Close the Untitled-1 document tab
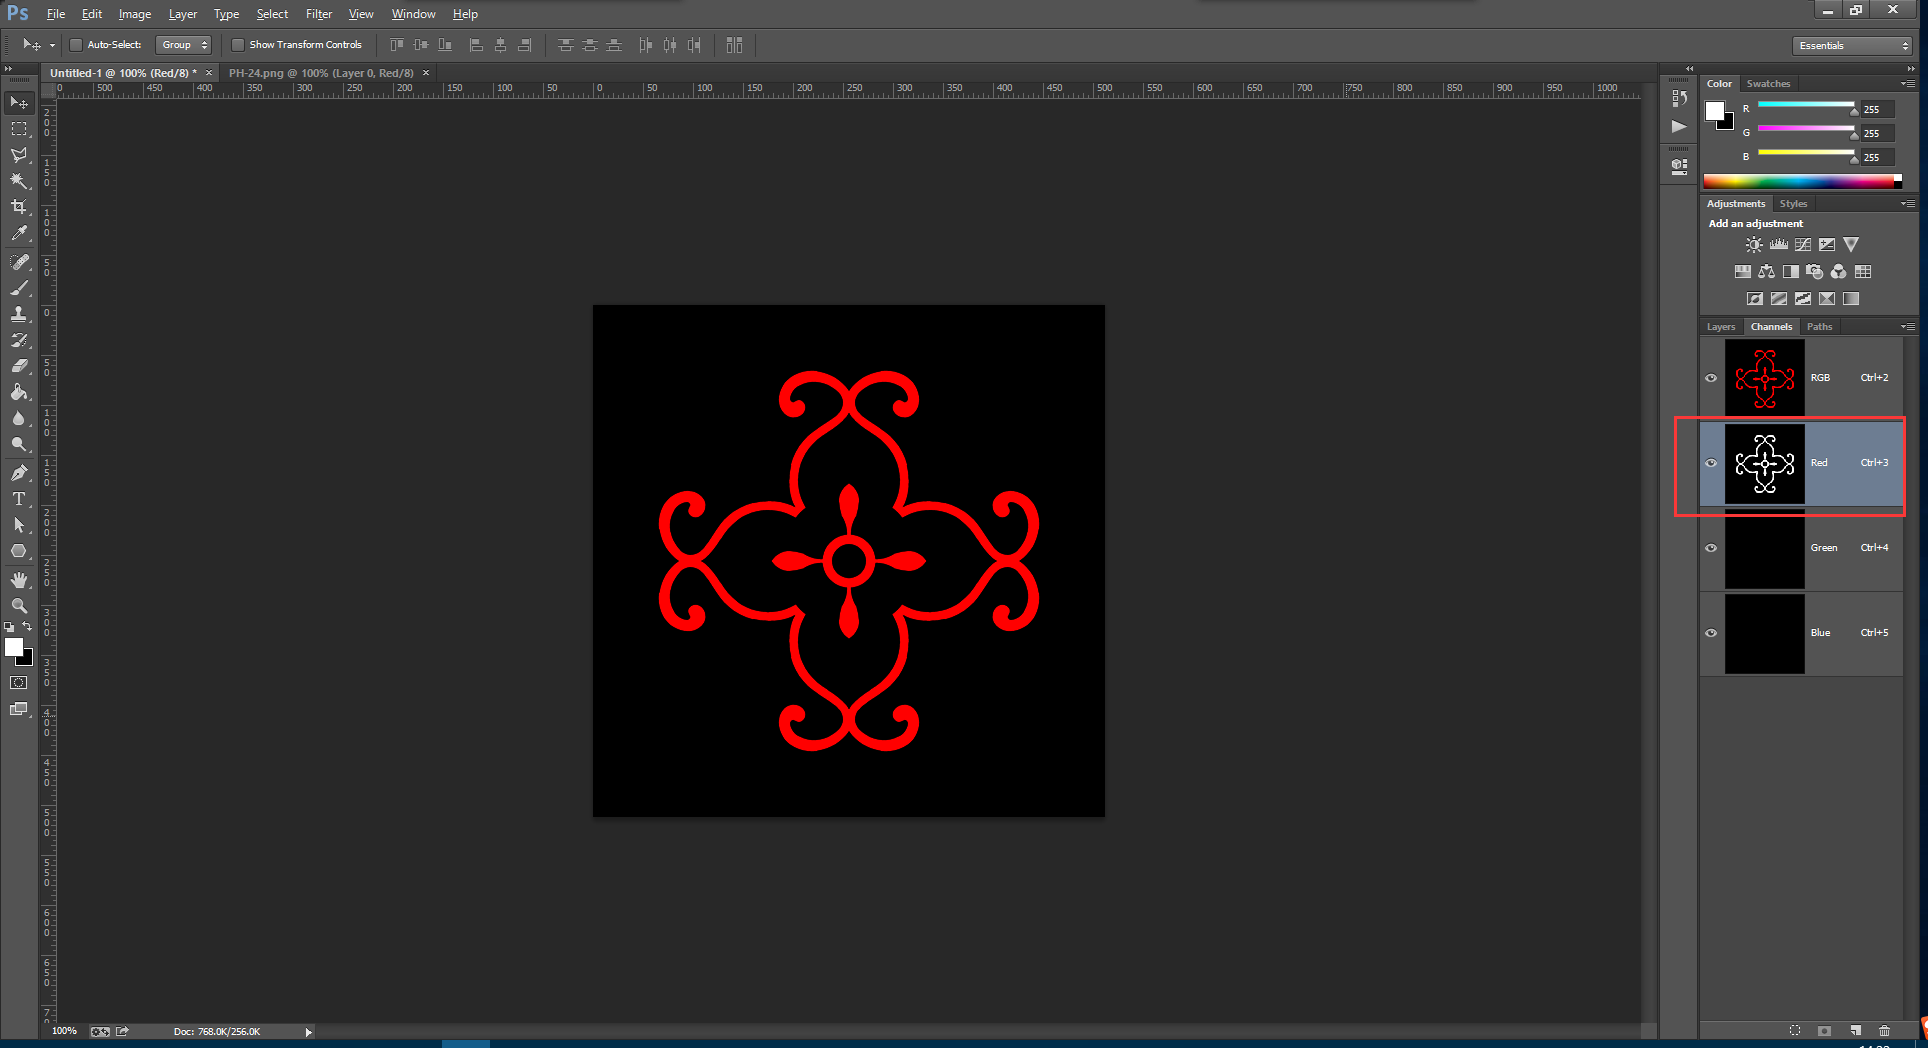The image size is (1928, 1048). point(209,73)
